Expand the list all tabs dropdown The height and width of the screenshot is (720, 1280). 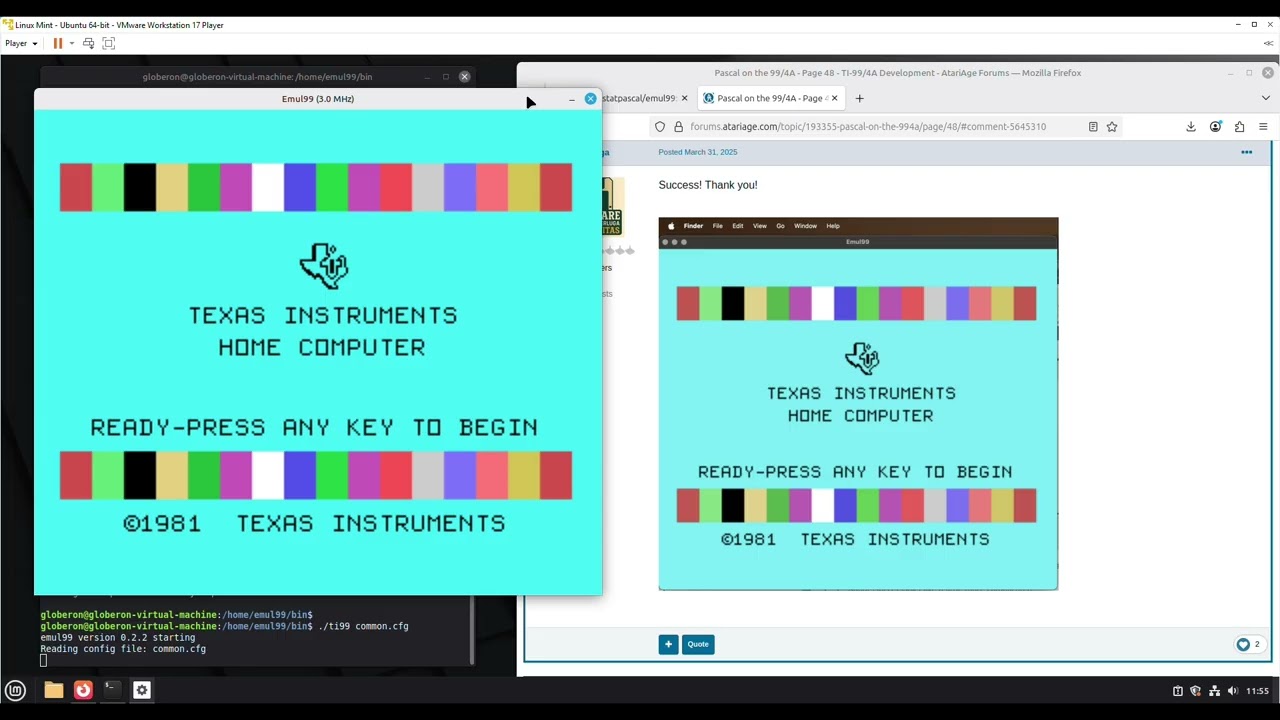click(x=1265, y=98)
